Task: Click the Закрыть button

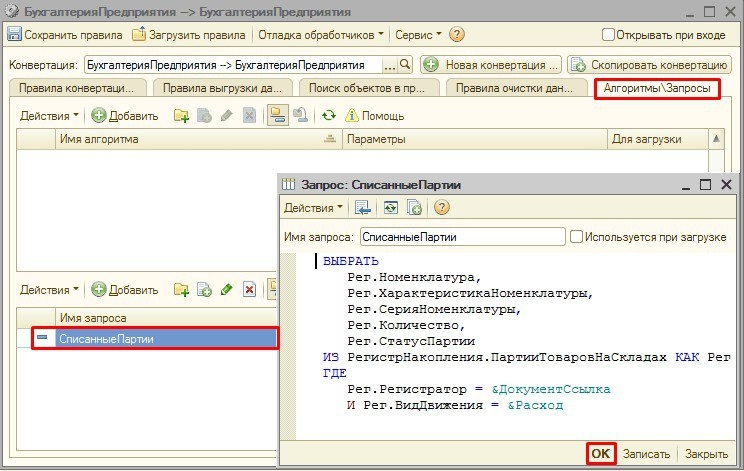Action: [706, 454]
